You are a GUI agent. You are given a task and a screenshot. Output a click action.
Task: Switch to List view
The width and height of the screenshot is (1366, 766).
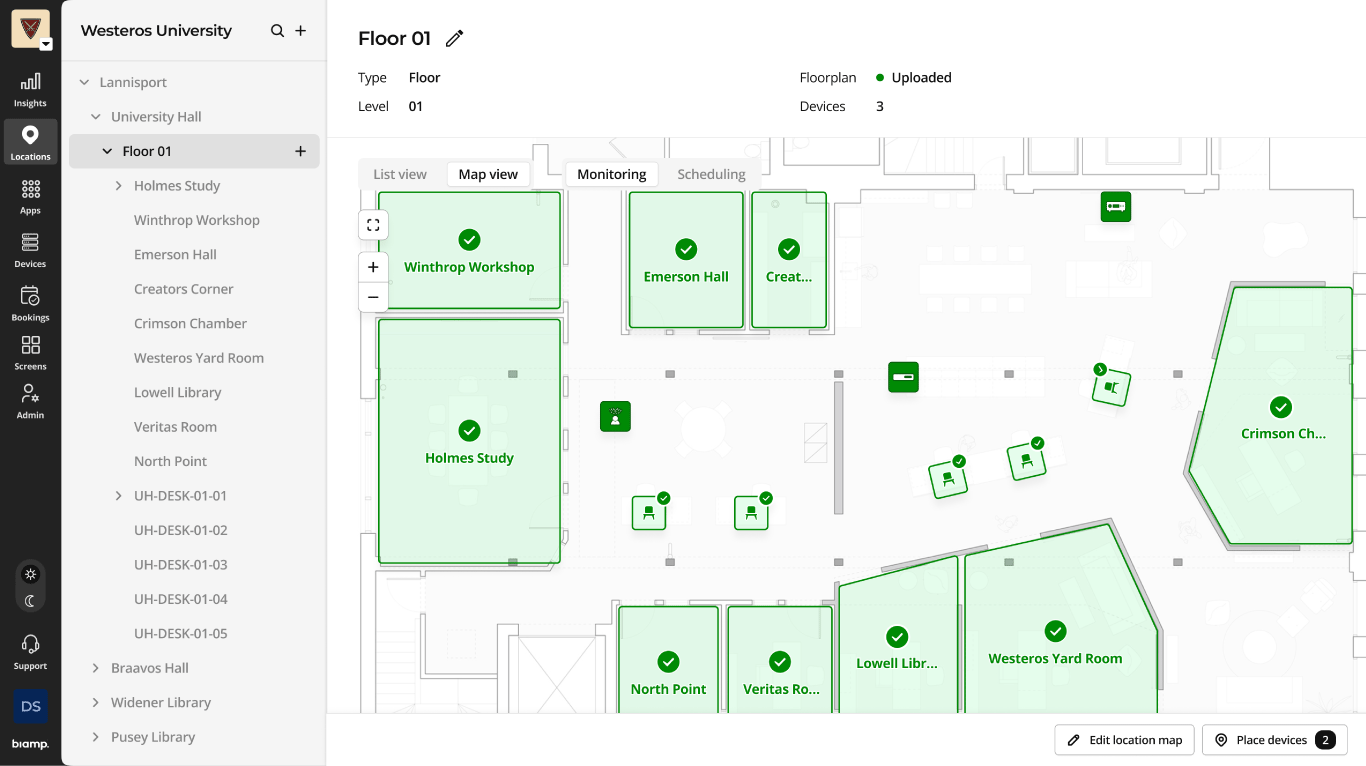(x=402, y=173)
